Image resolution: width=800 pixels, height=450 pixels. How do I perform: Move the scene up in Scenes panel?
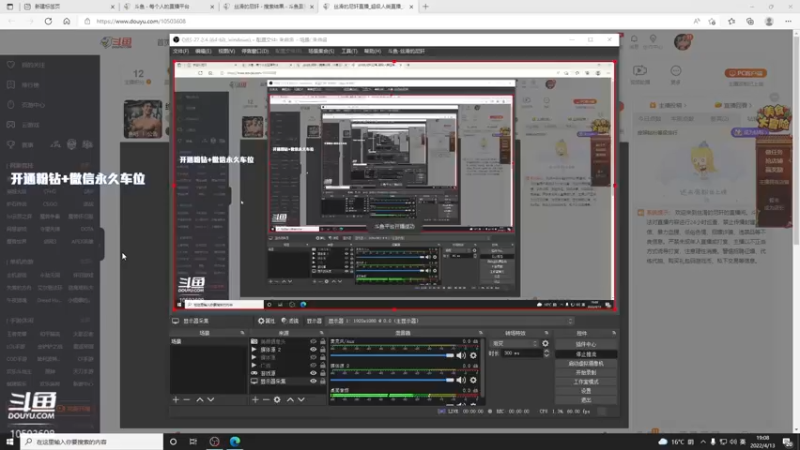[200, 399]
